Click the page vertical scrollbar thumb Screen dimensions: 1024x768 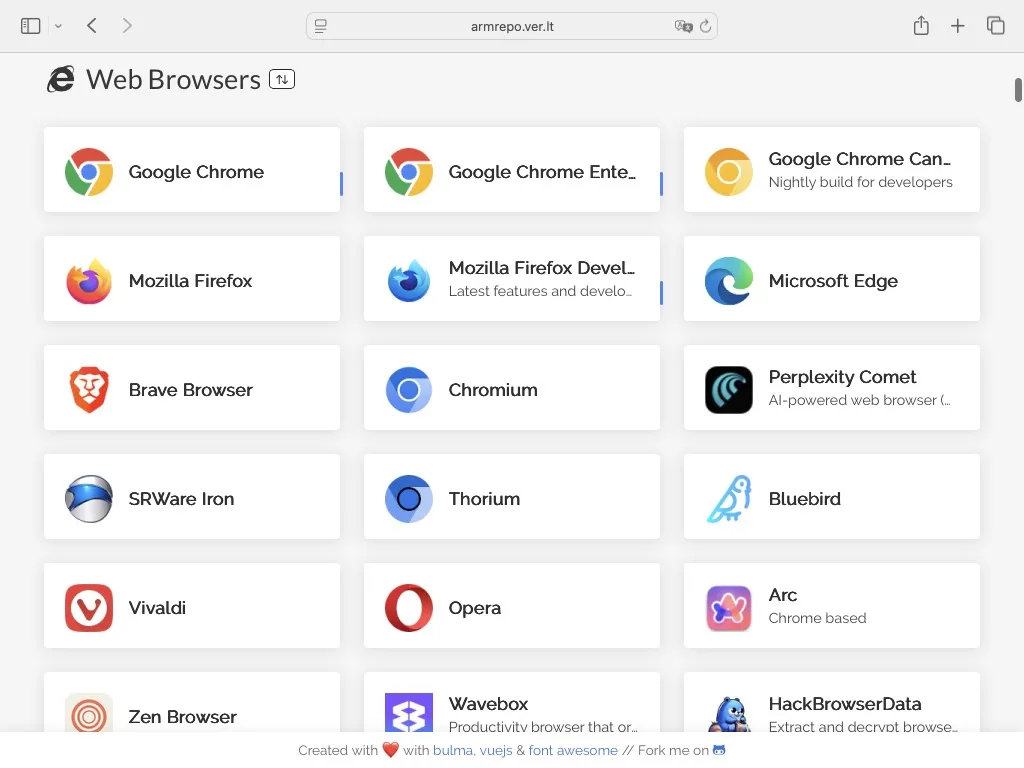coord(1017,90)
